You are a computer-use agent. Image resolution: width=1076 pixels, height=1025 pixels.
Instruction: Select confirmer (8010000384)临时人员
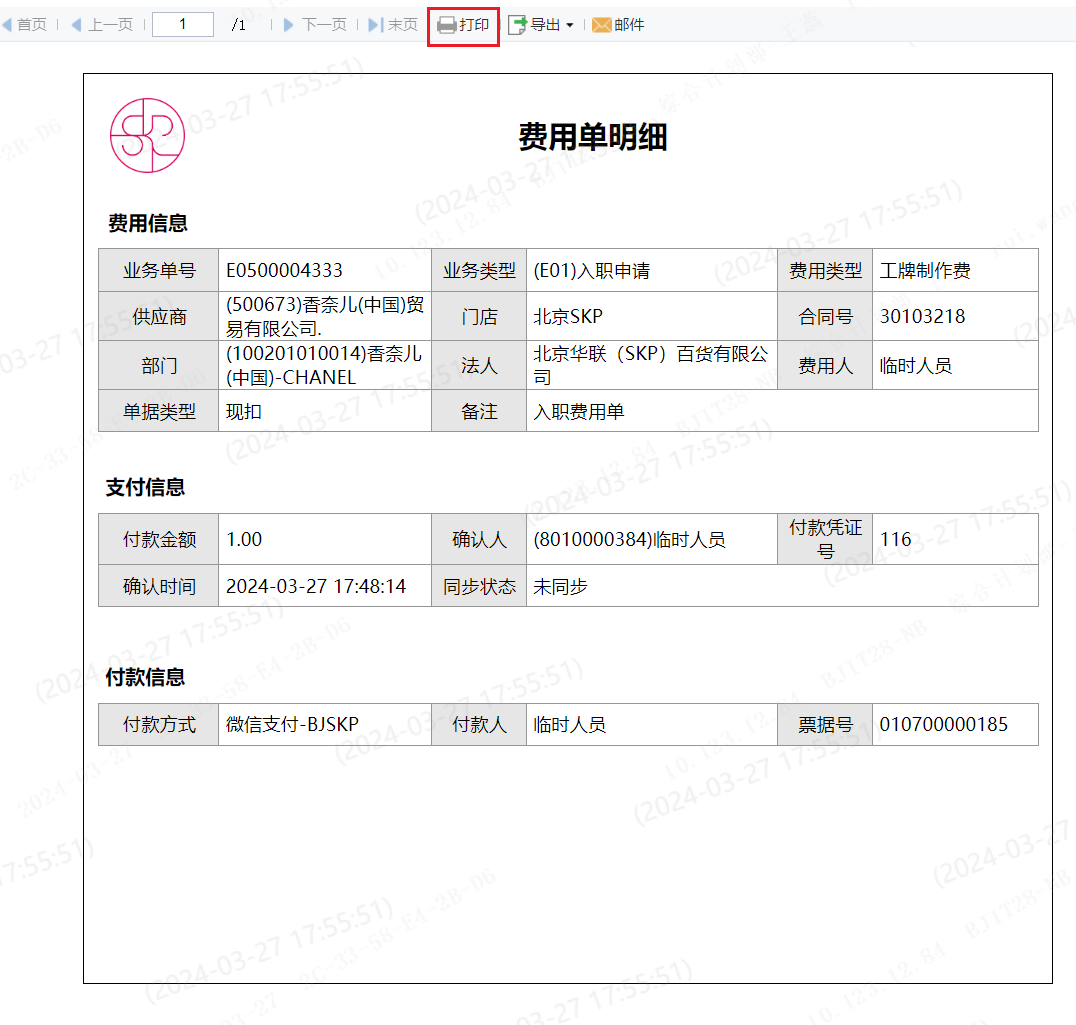[629, 539]
